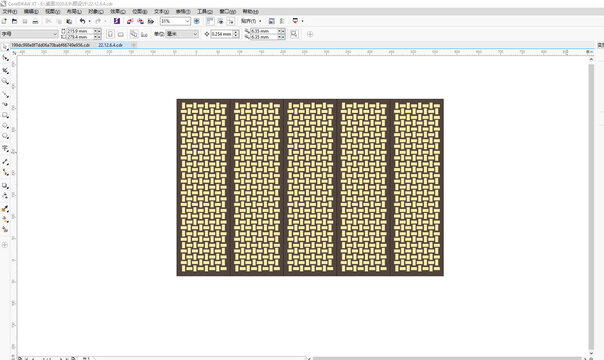This screenshot has height=360, width=604.
Task: Click the brown lattice panel artwork
Action: tap(310, 187)
